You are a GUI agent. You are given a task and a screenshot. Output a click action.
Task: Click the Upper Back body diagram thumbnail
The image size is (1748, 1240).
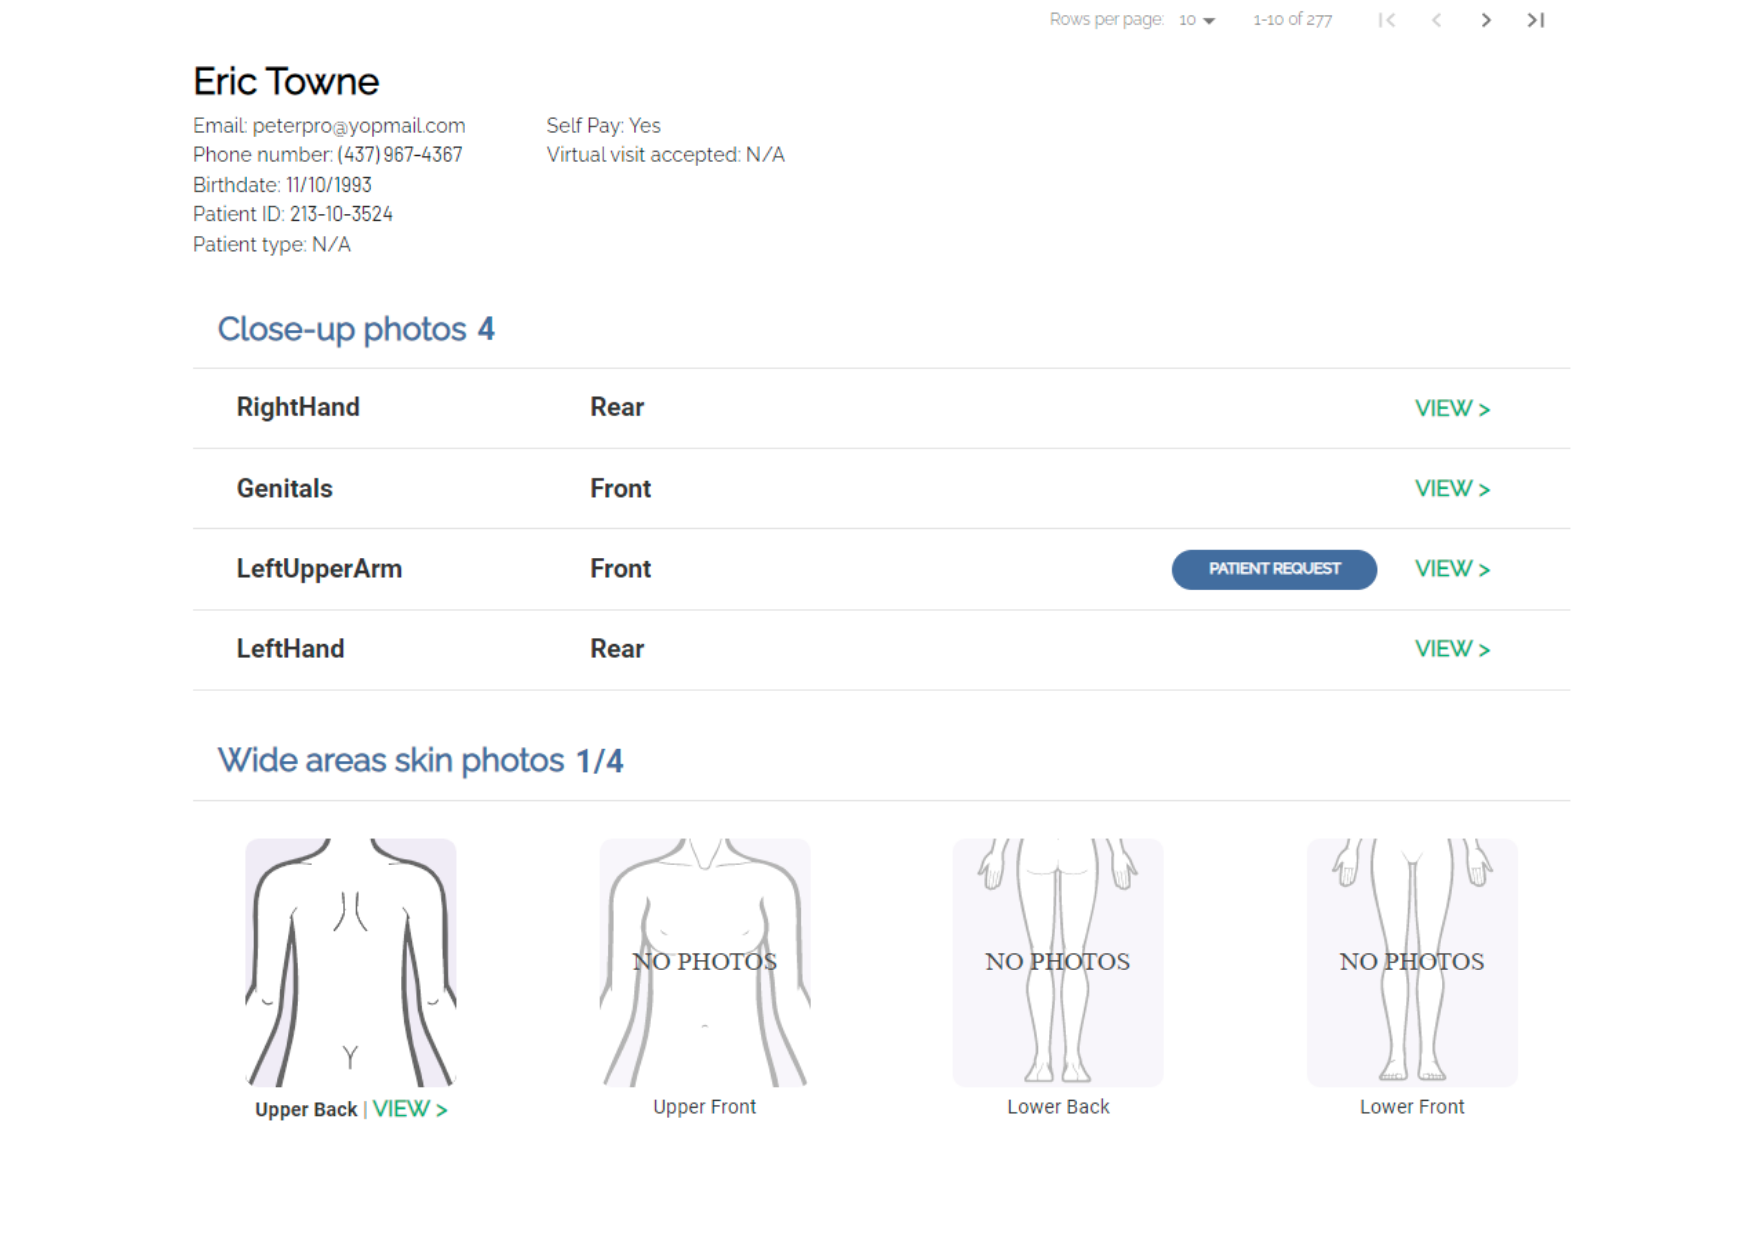[x=350, y=962]
